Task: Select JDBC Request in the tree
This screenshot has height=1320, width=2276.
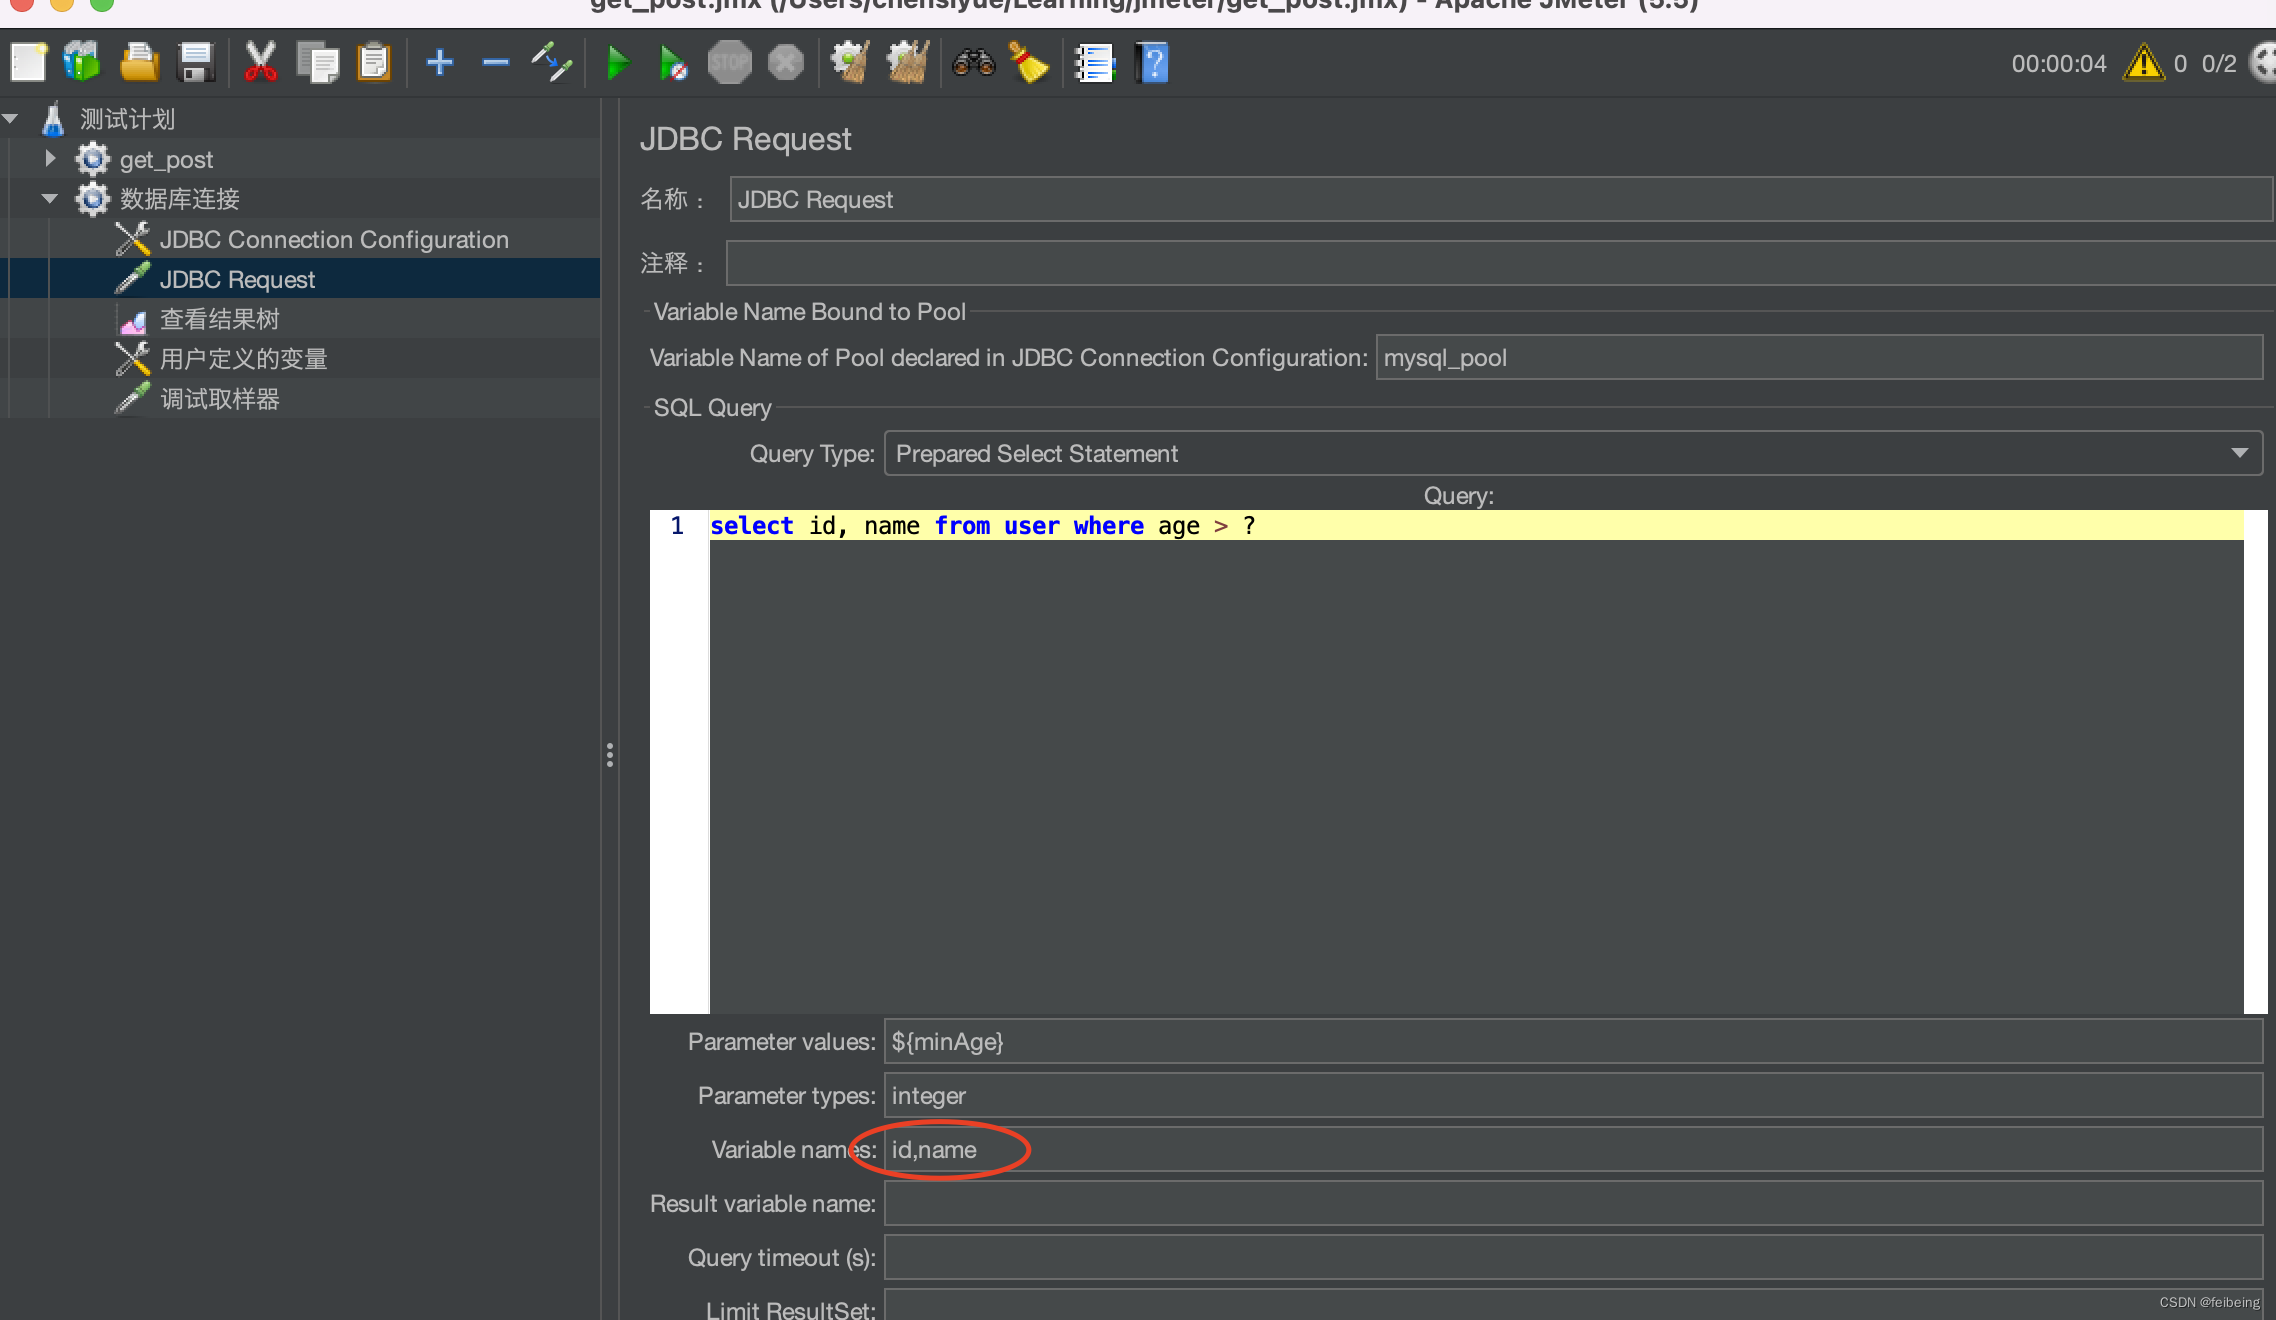Action: pyautogui.click(x=237, y=280)
